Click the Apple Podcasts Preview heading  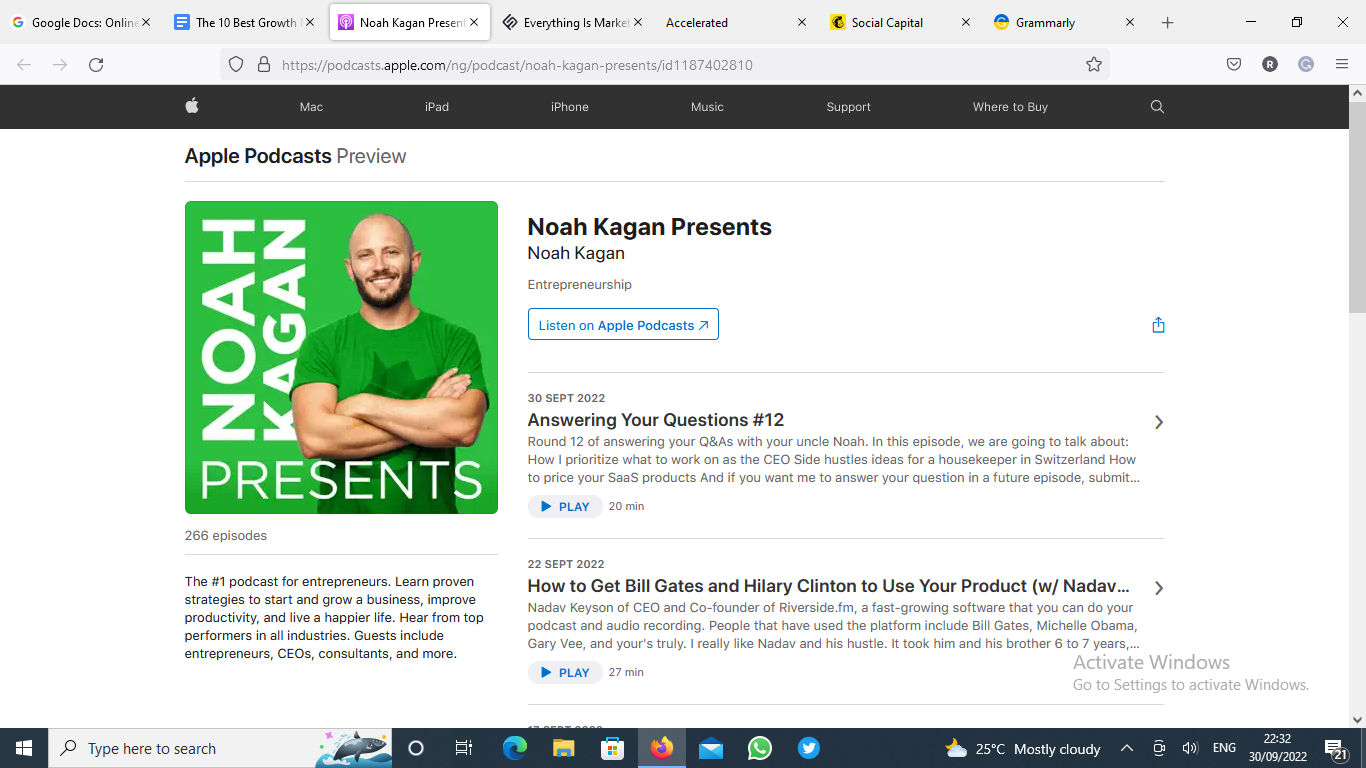coord(295,156)
